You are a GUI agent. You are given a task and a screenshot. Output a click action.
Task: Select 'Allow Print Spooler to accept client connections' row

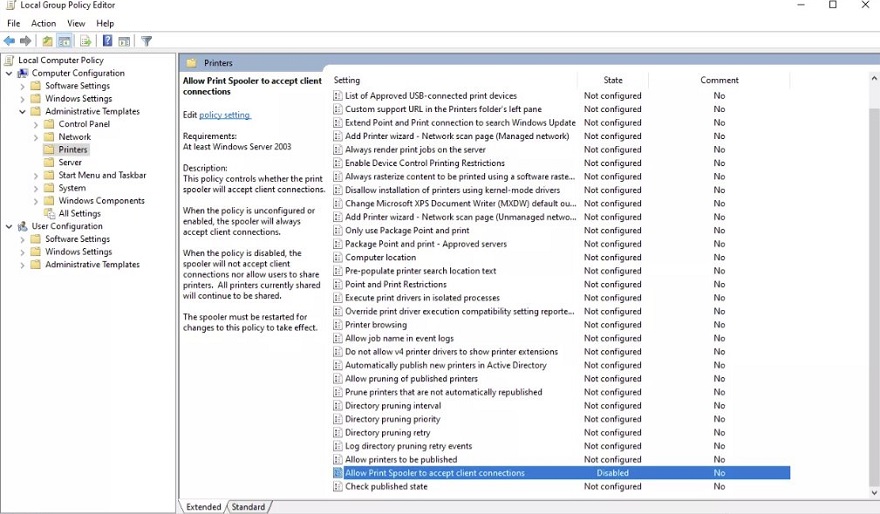561,473
